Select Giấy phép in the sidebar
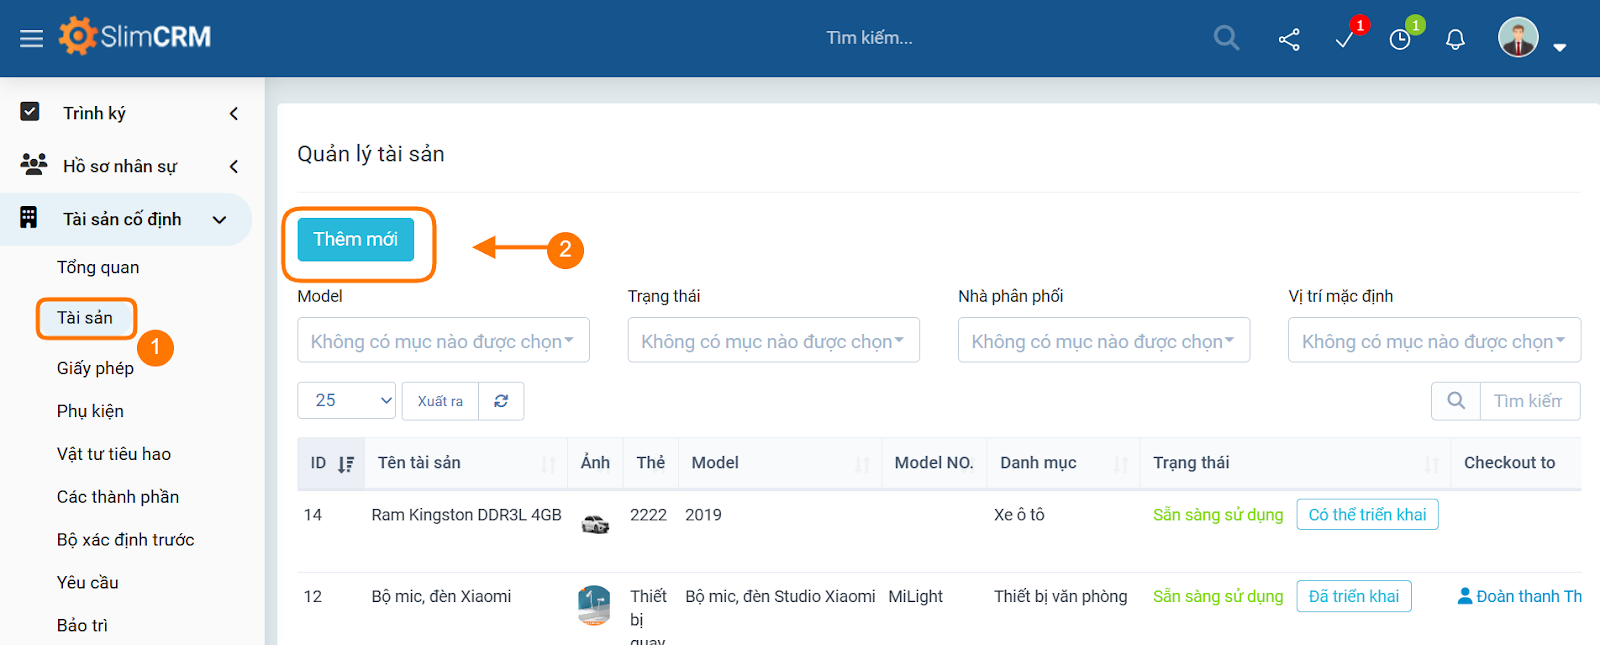 (95, 368)
